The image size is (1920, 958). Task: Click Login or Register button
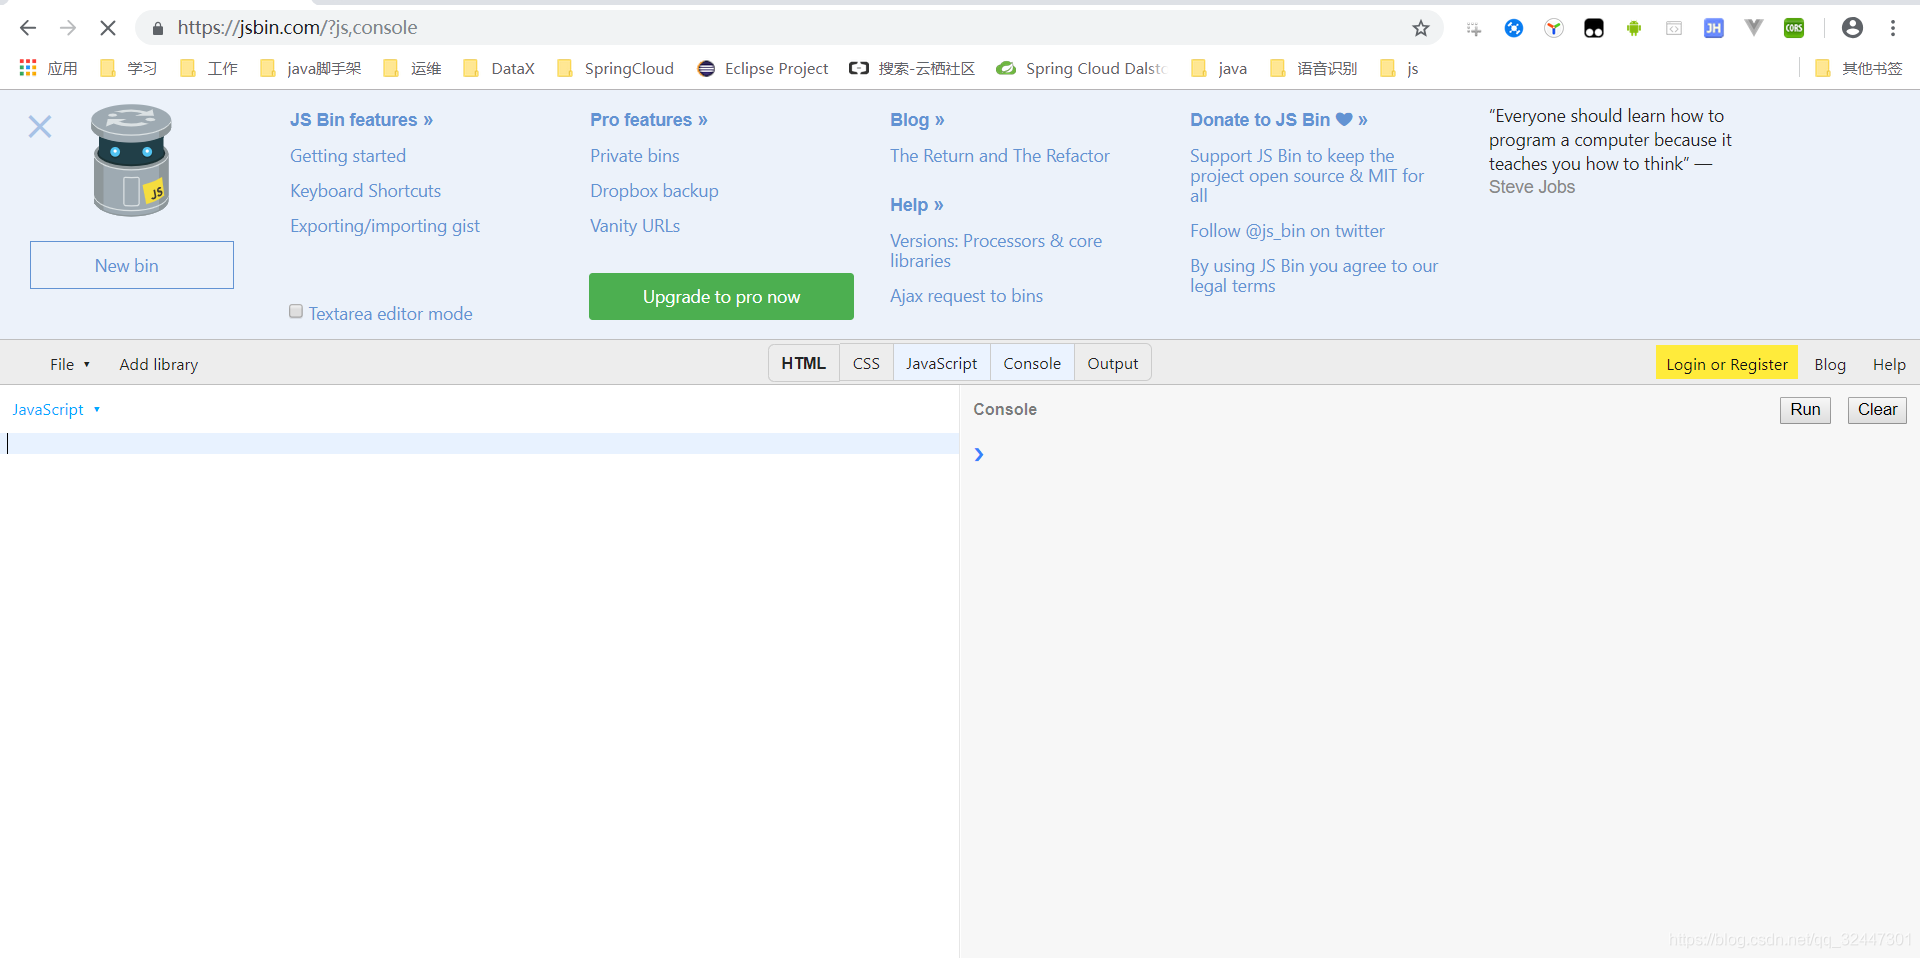[1726, 364]
